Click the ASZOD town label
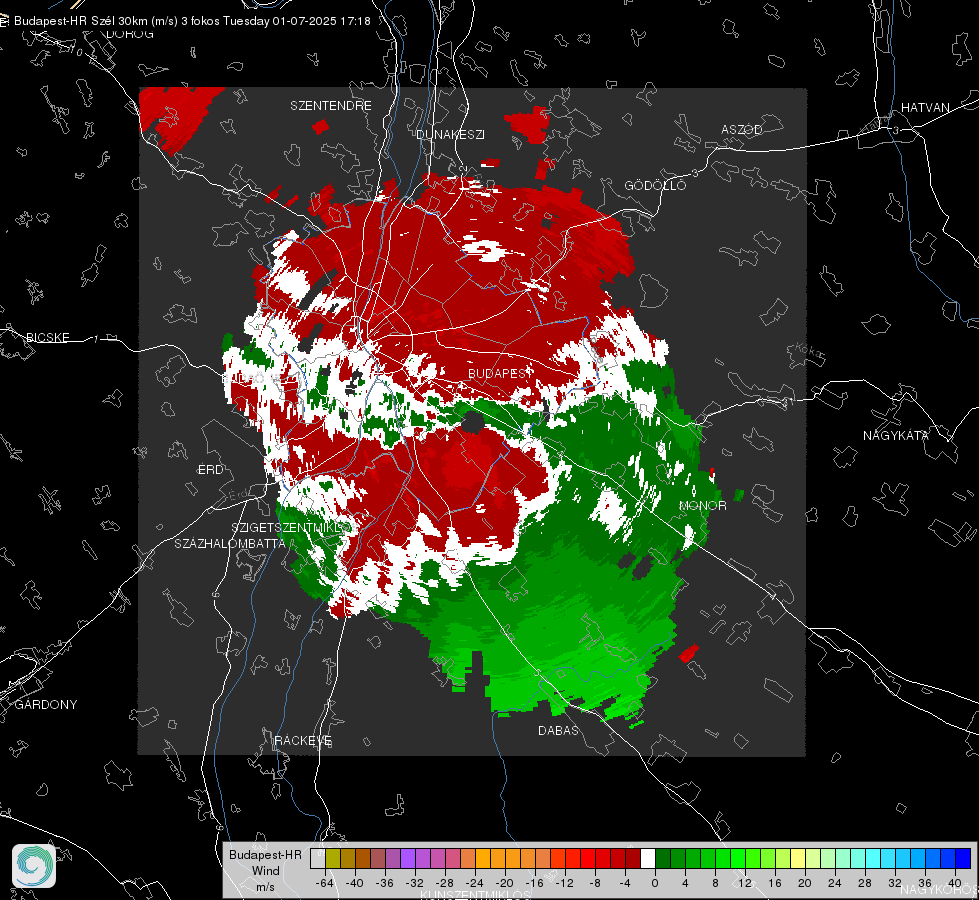Screen dimensions: 979x900 tap(742, 129)
